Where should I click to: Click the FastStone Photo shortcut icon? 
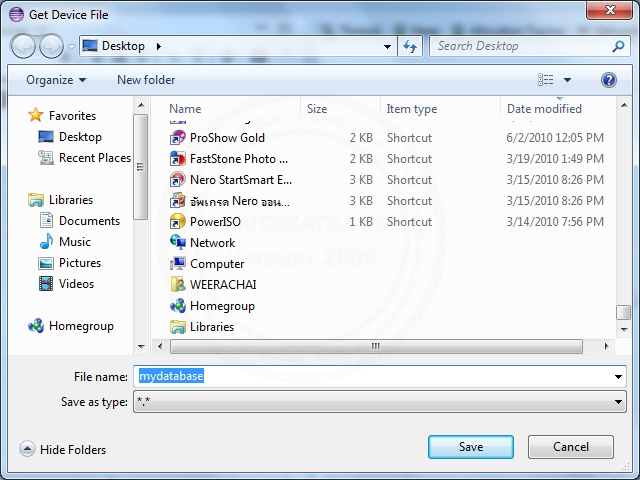tap(178, 159)
